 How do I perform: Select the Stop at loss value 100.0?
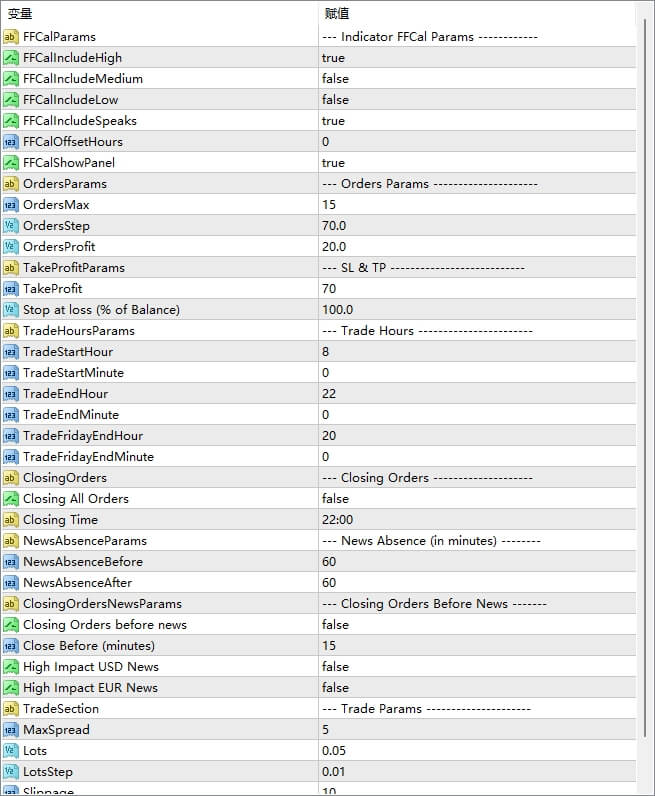click(x=338, y=310)
